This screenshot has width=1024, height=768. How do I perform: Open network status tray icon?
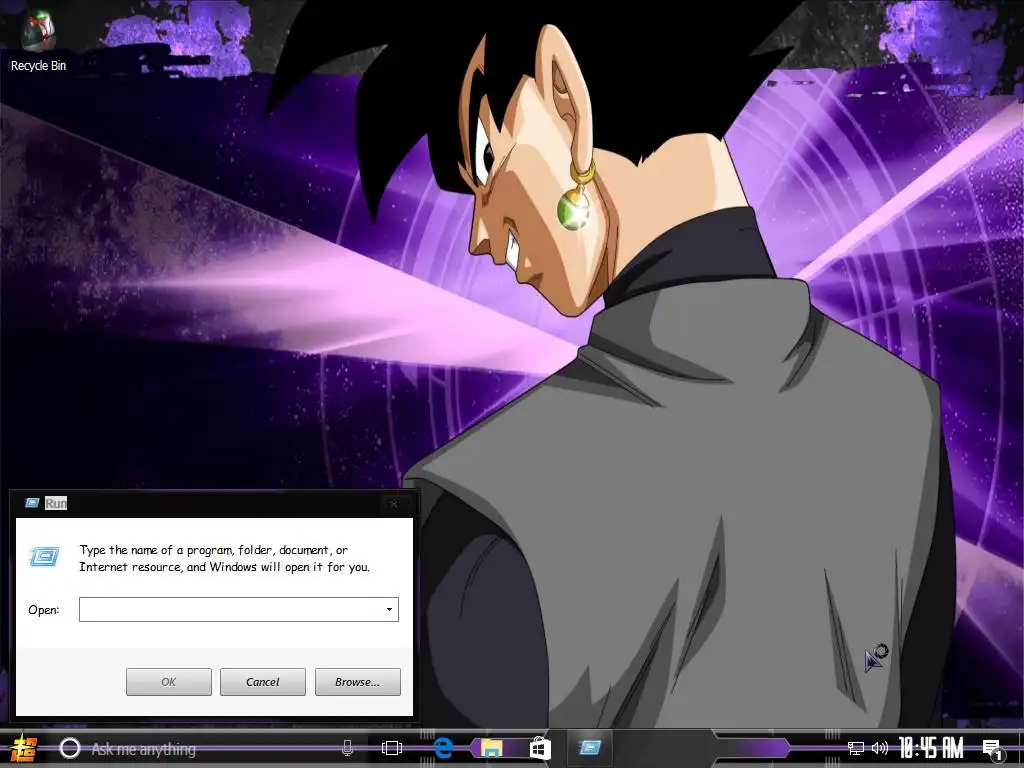coord(856,748)
